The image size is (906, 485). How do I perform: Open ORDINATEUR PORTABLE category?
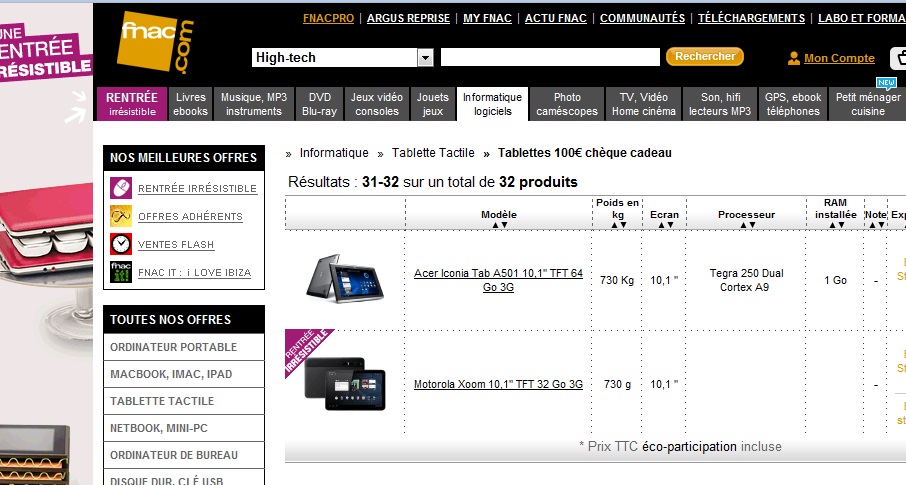pos(184,347)
